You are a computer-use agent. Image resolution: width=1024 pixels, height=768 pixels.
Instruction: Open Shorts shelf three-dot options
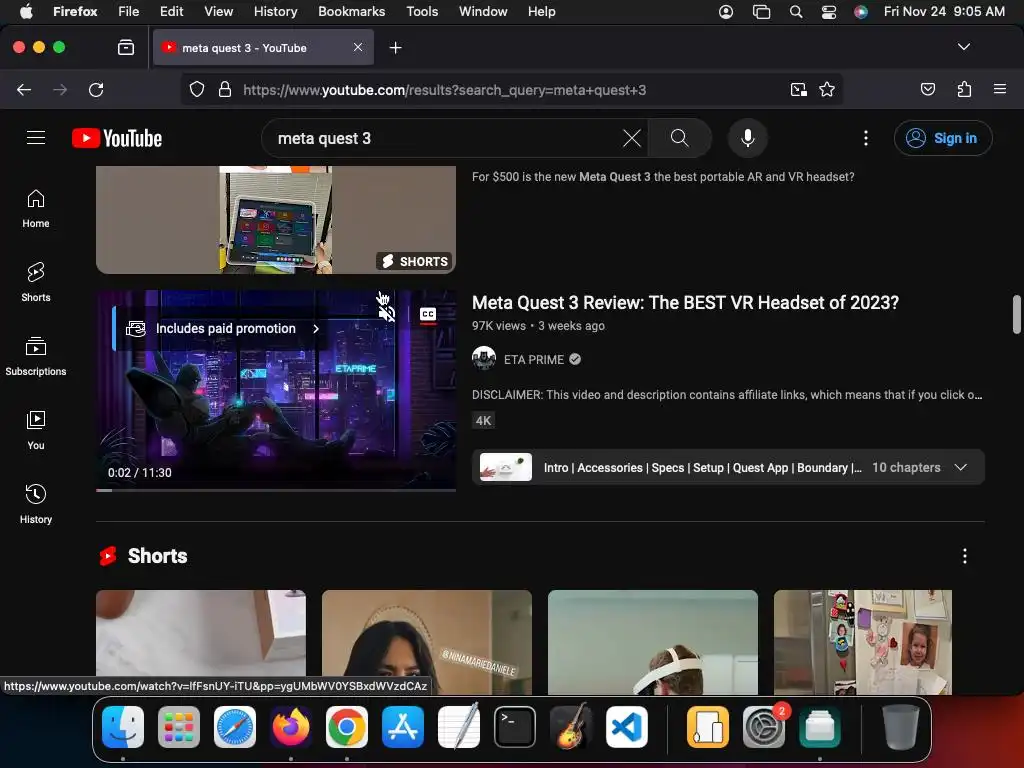point(965,556)
